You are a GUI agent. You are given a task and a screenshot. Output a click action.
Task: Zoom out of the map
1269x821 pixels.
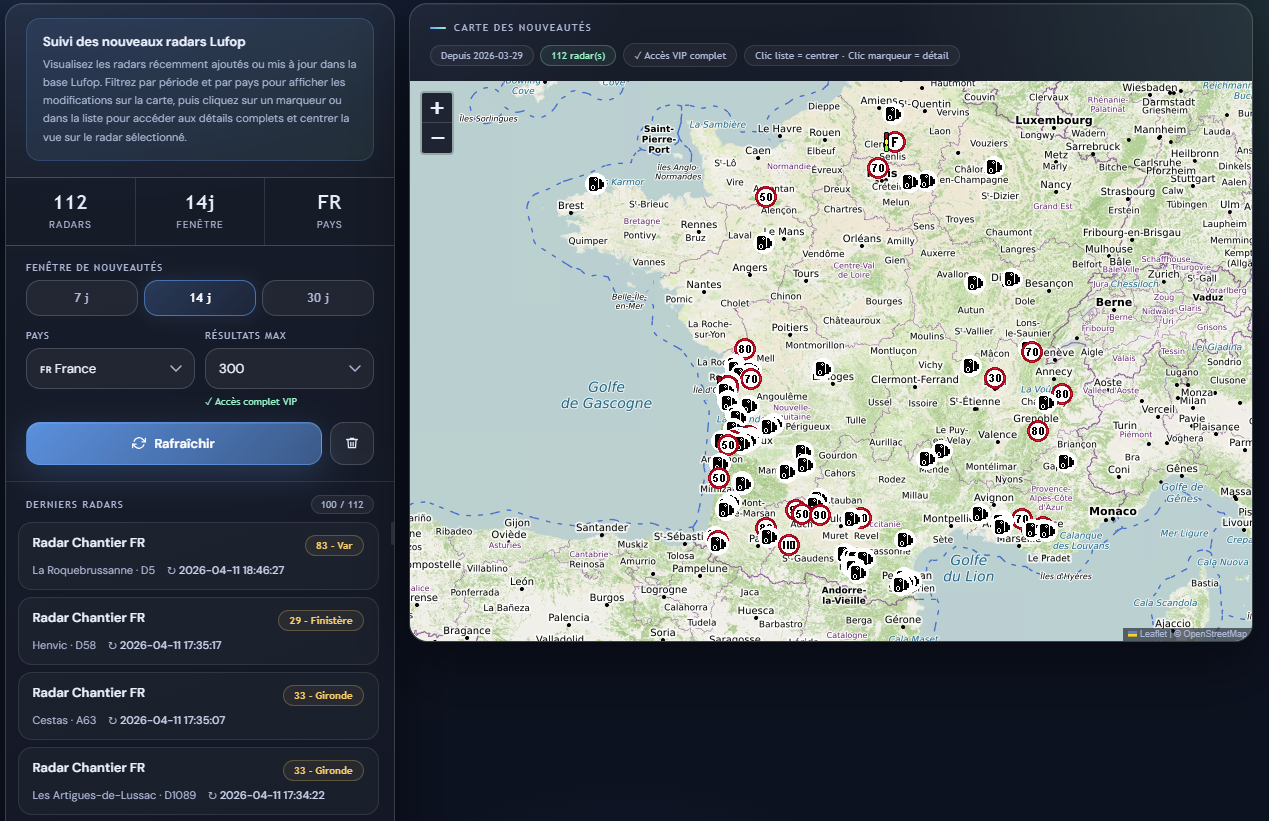(x=437, y=138)
